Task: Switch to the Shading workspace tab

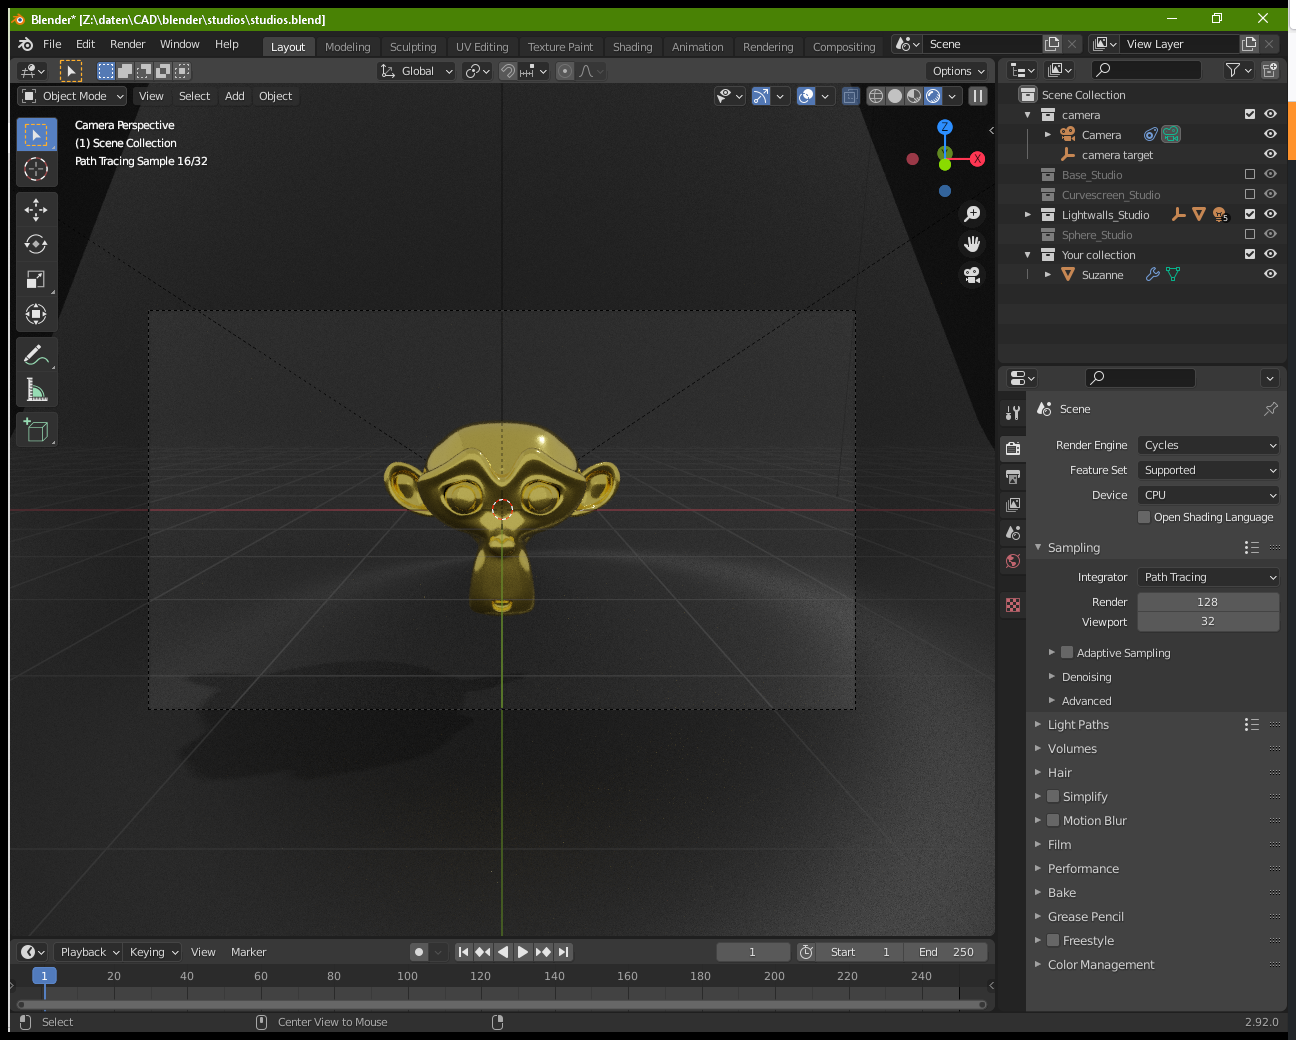Action: tap(633, 46)
